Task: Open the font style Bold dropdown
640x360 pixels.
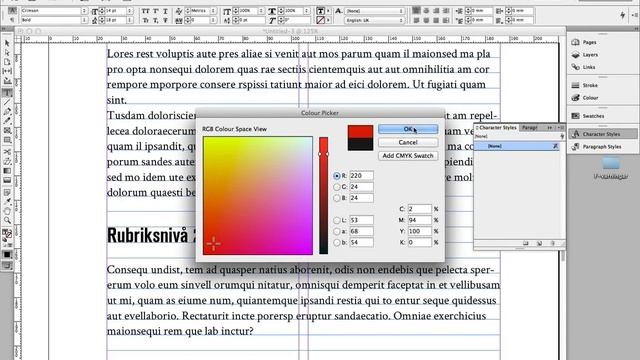Action: (84, 20)
